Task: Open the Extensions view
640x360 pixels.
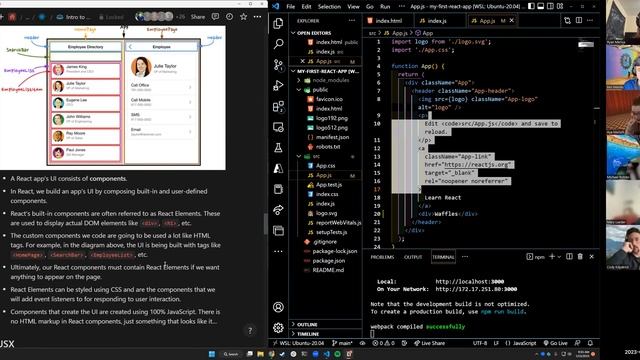Action: 278,107
